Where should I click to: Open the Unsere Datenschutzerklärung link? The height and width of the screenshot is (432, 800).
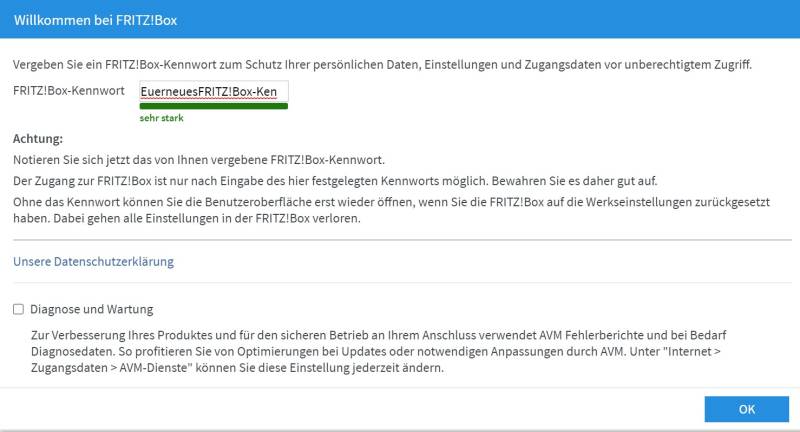[x=93, y=262]
